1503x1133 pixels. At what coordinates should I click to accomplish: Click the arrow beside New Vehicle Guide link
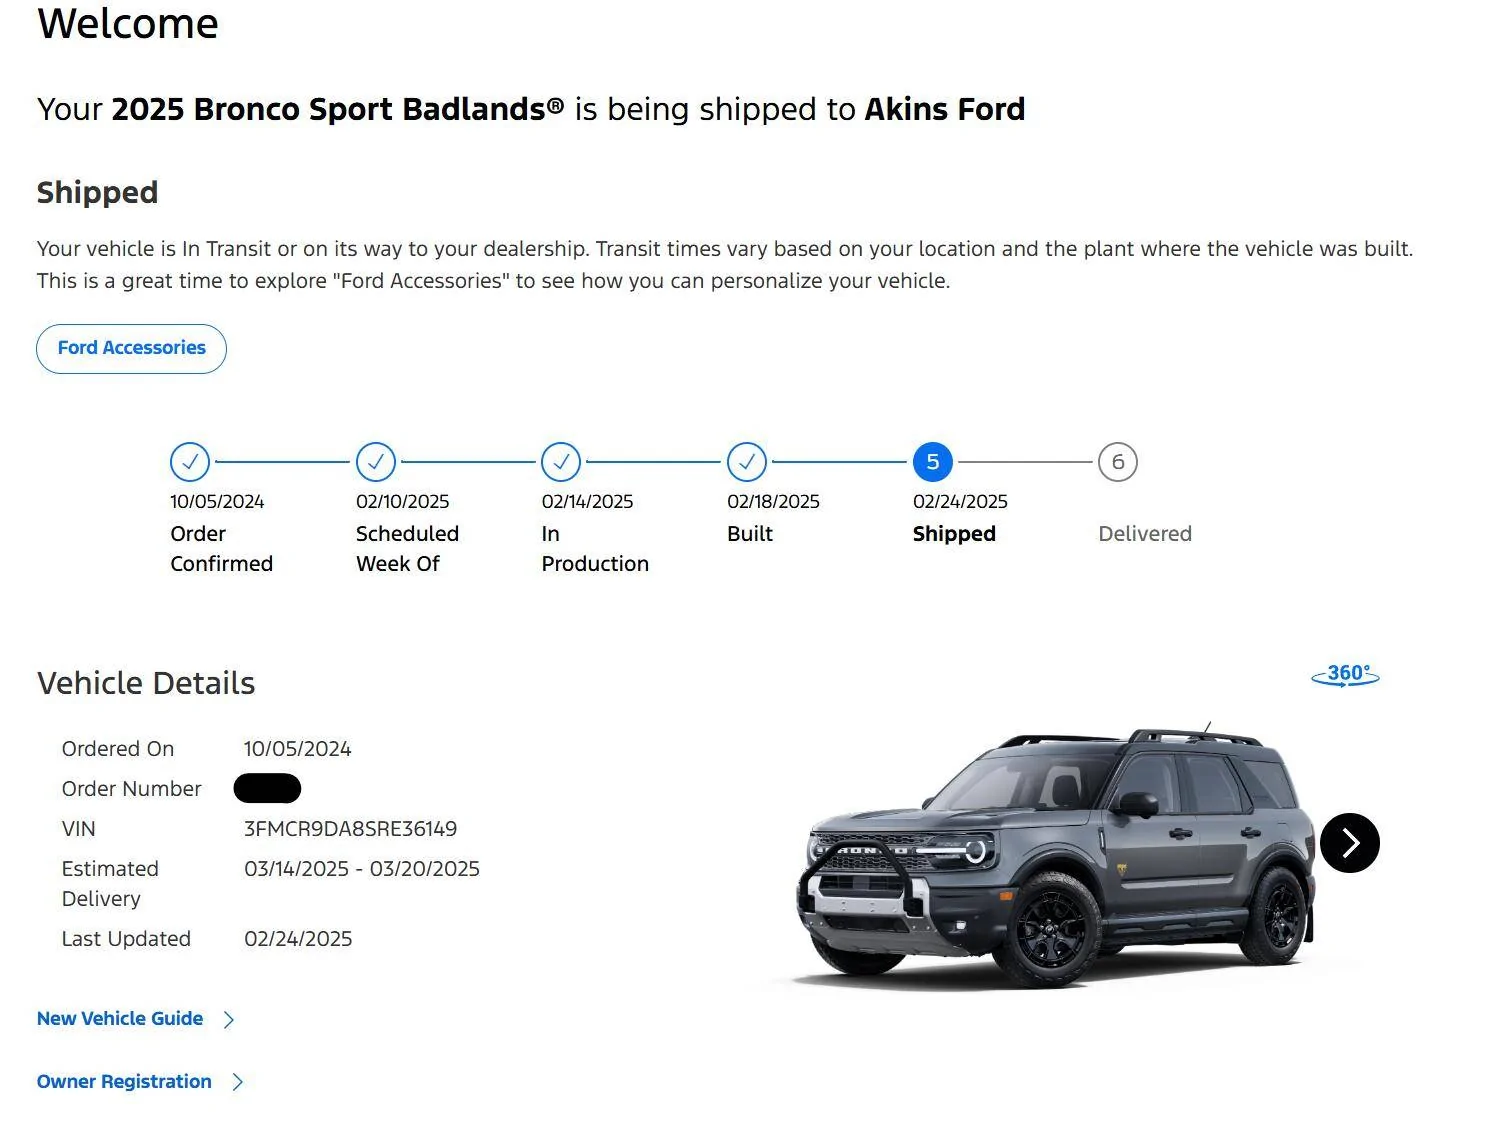coord(230,1019)
